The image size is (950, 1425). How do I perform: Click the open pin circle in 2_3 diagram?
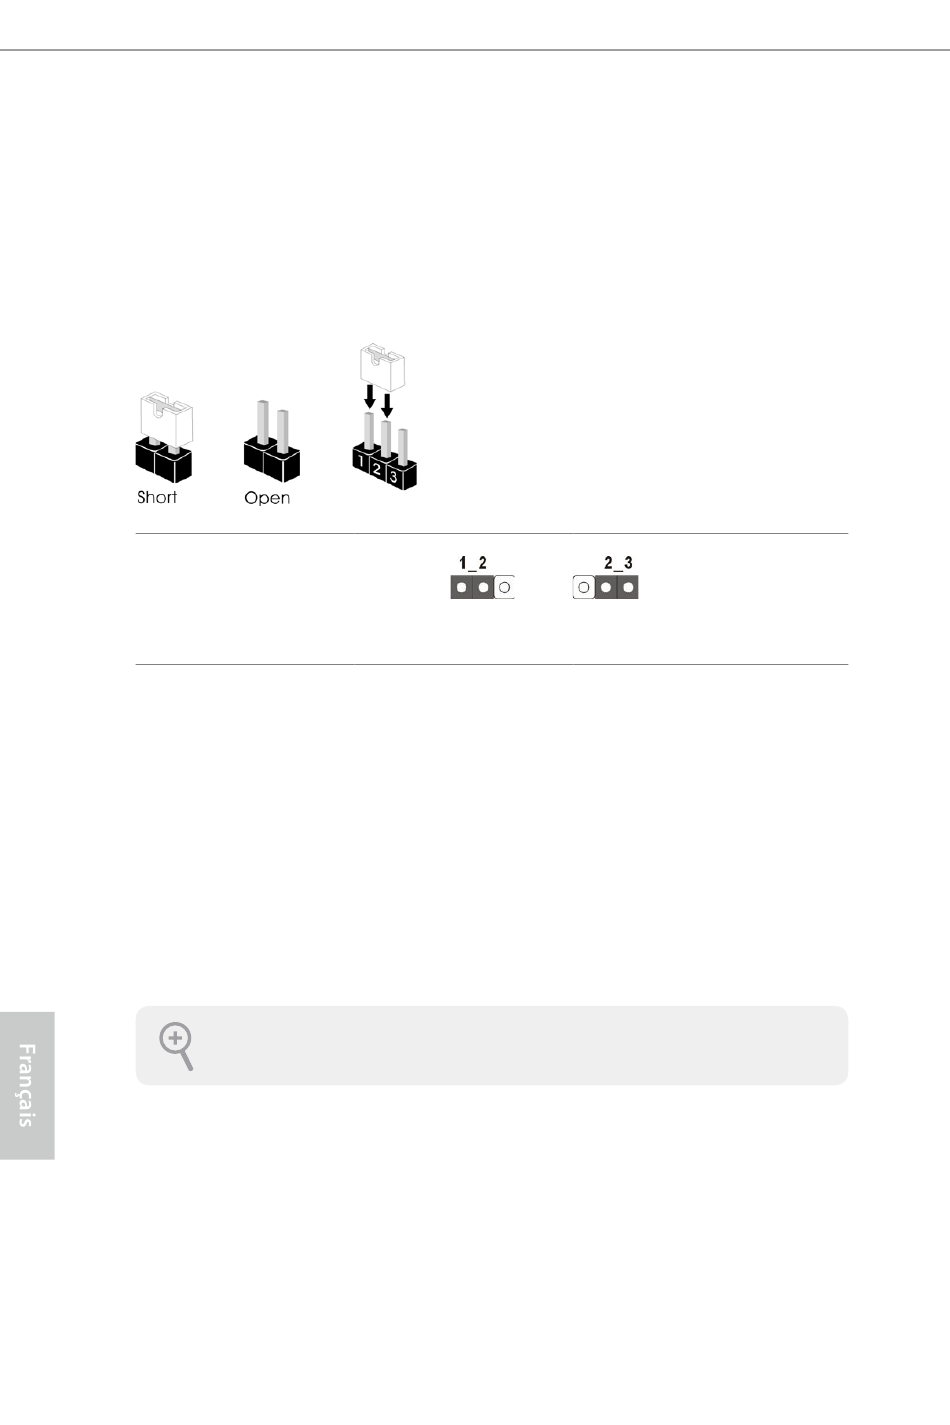[583, 588]
